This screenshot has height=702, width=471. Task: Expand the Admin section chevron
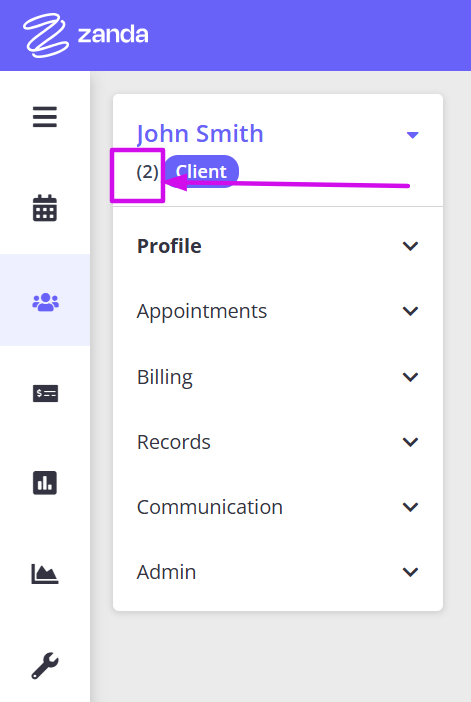coord(410,572)
